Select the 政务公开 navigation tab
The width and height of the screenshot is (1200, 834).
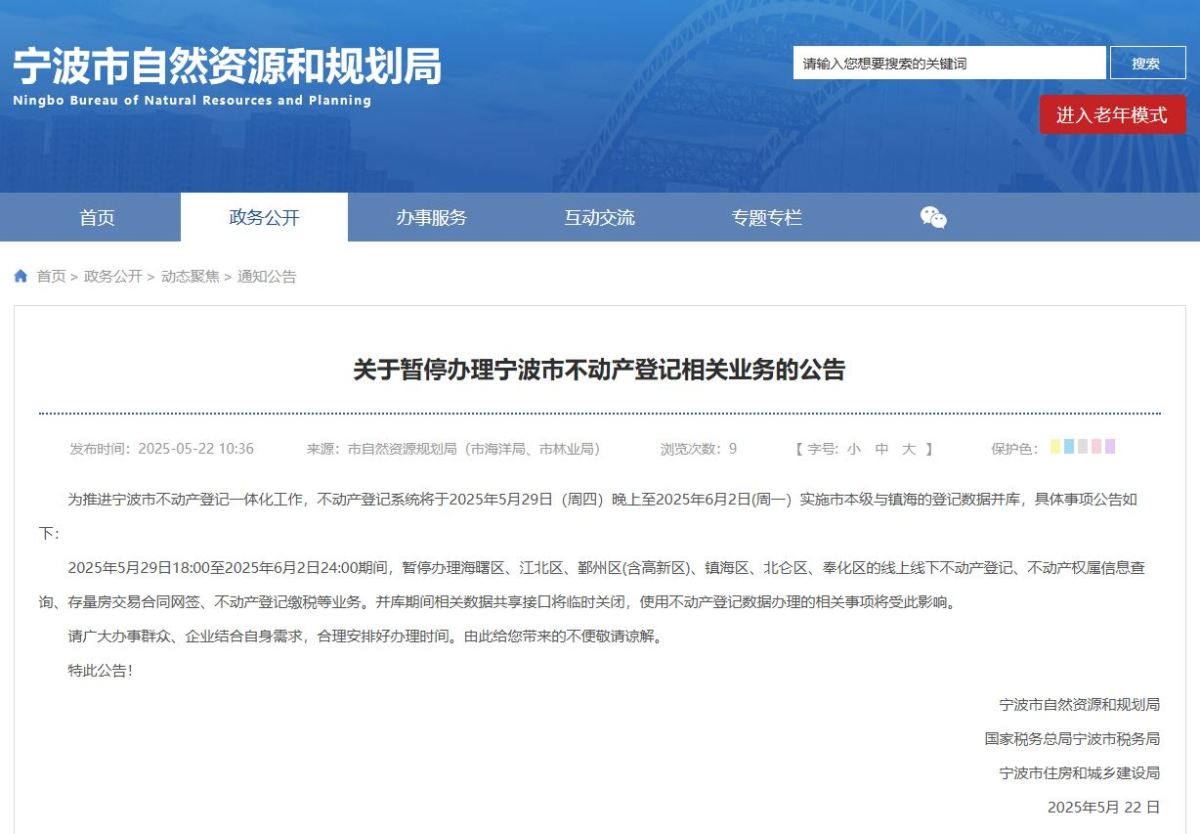[x=264, y=217]
